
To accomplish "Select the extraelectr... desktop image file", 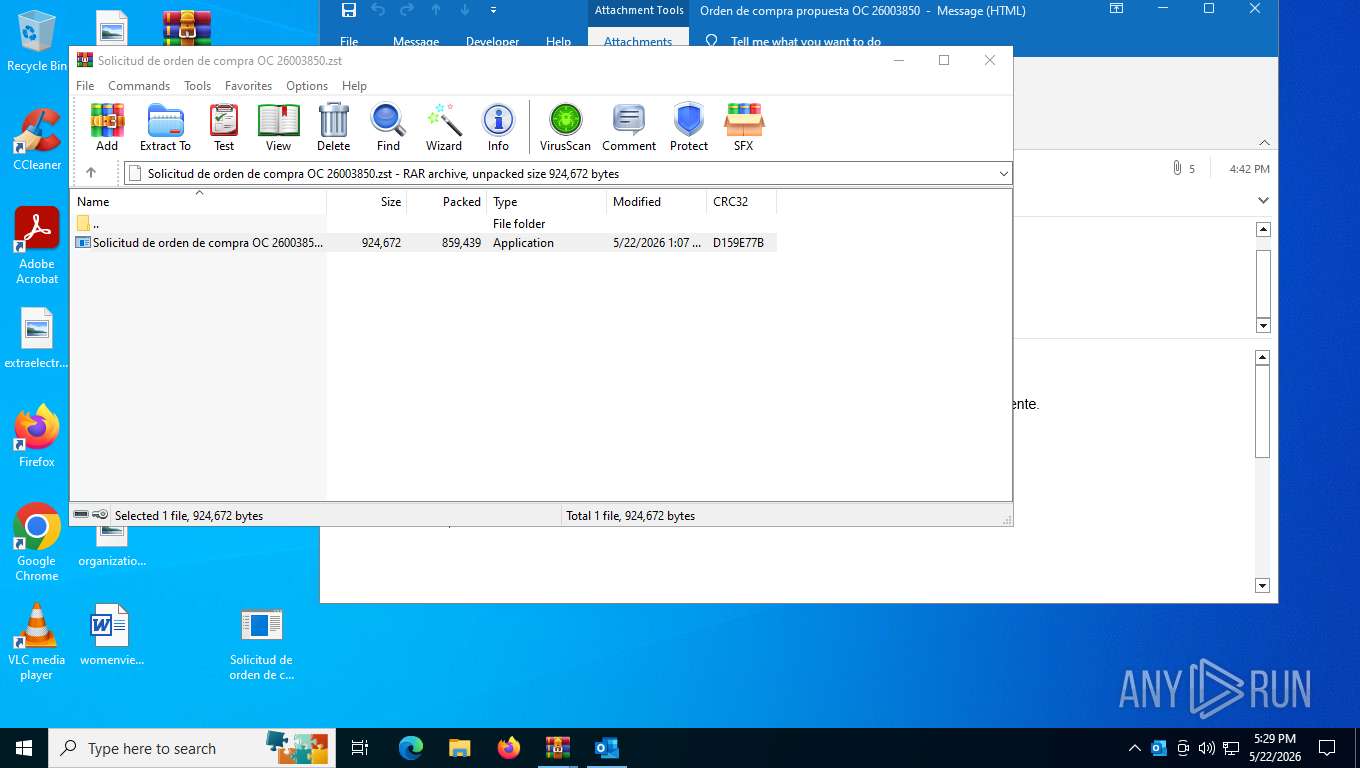I will pyautogui.click(x=37, y=338).
